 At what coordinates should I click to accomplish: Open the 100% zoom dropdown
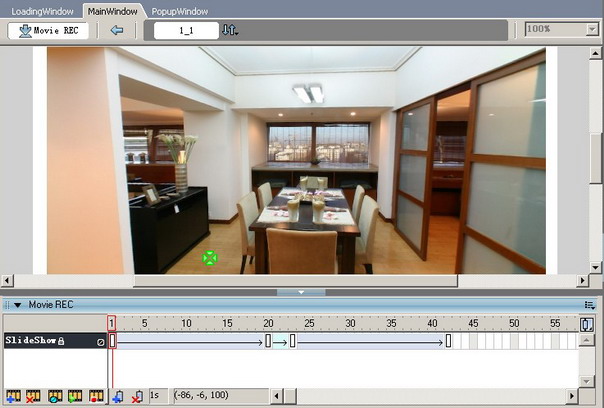pyautogui.click(x=592, y=30)
